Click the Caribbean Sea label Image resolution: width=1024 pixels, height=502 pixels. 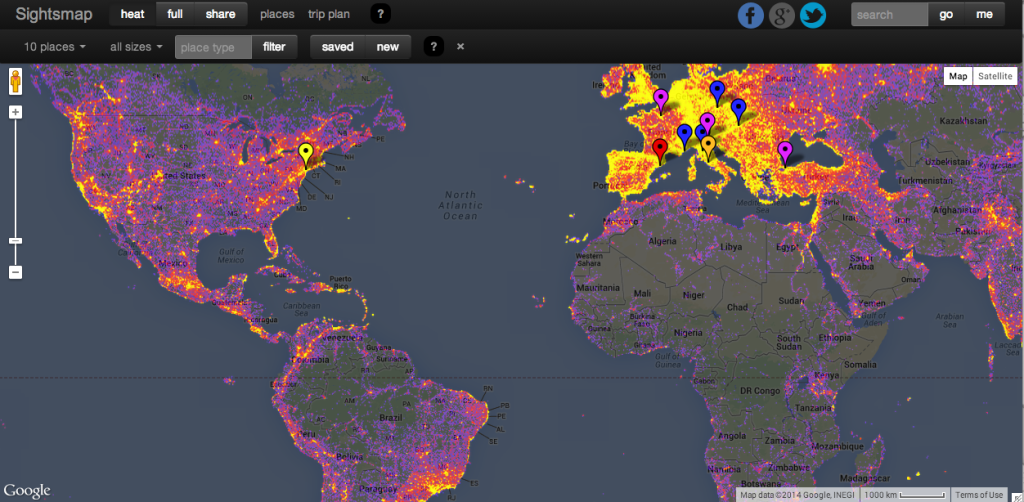302,310
